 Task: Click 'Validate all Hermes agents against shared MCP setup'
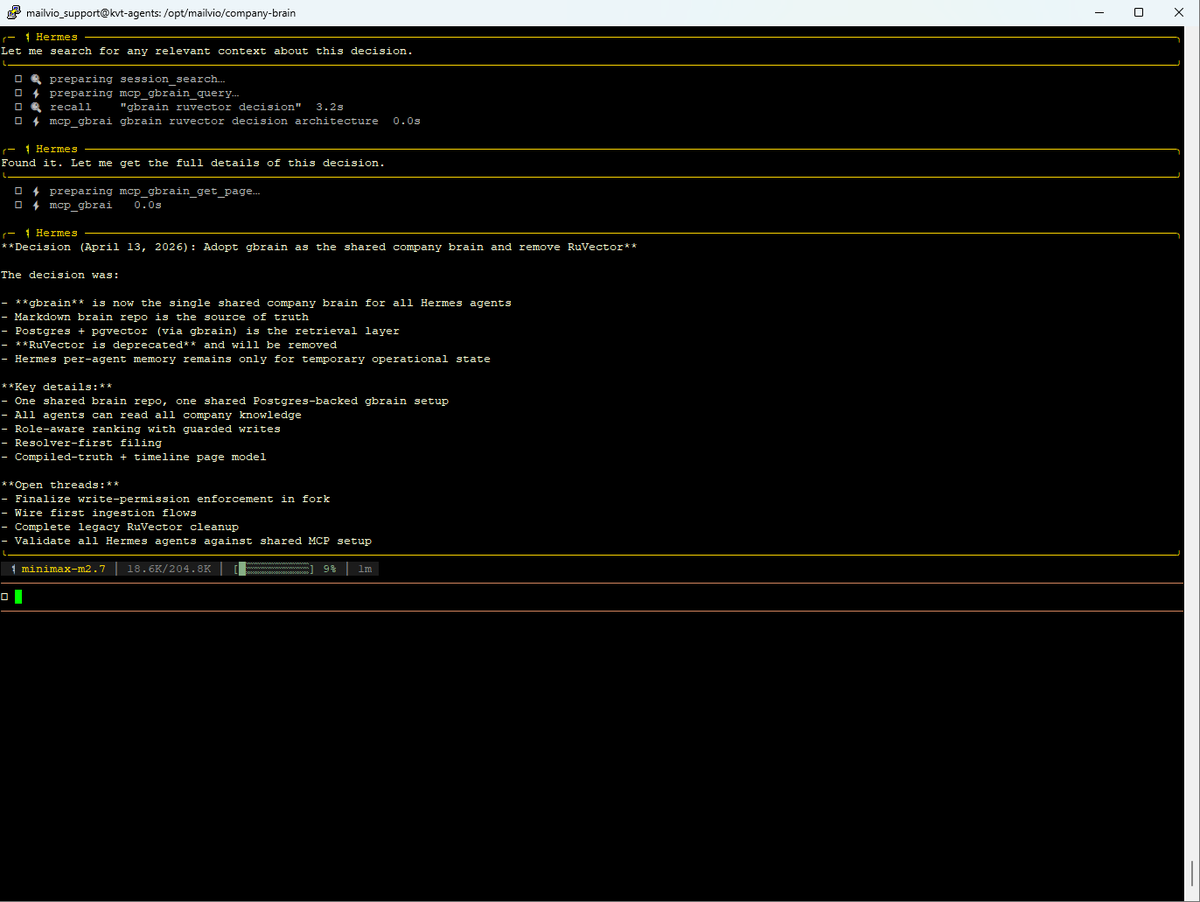click(186, 541)
